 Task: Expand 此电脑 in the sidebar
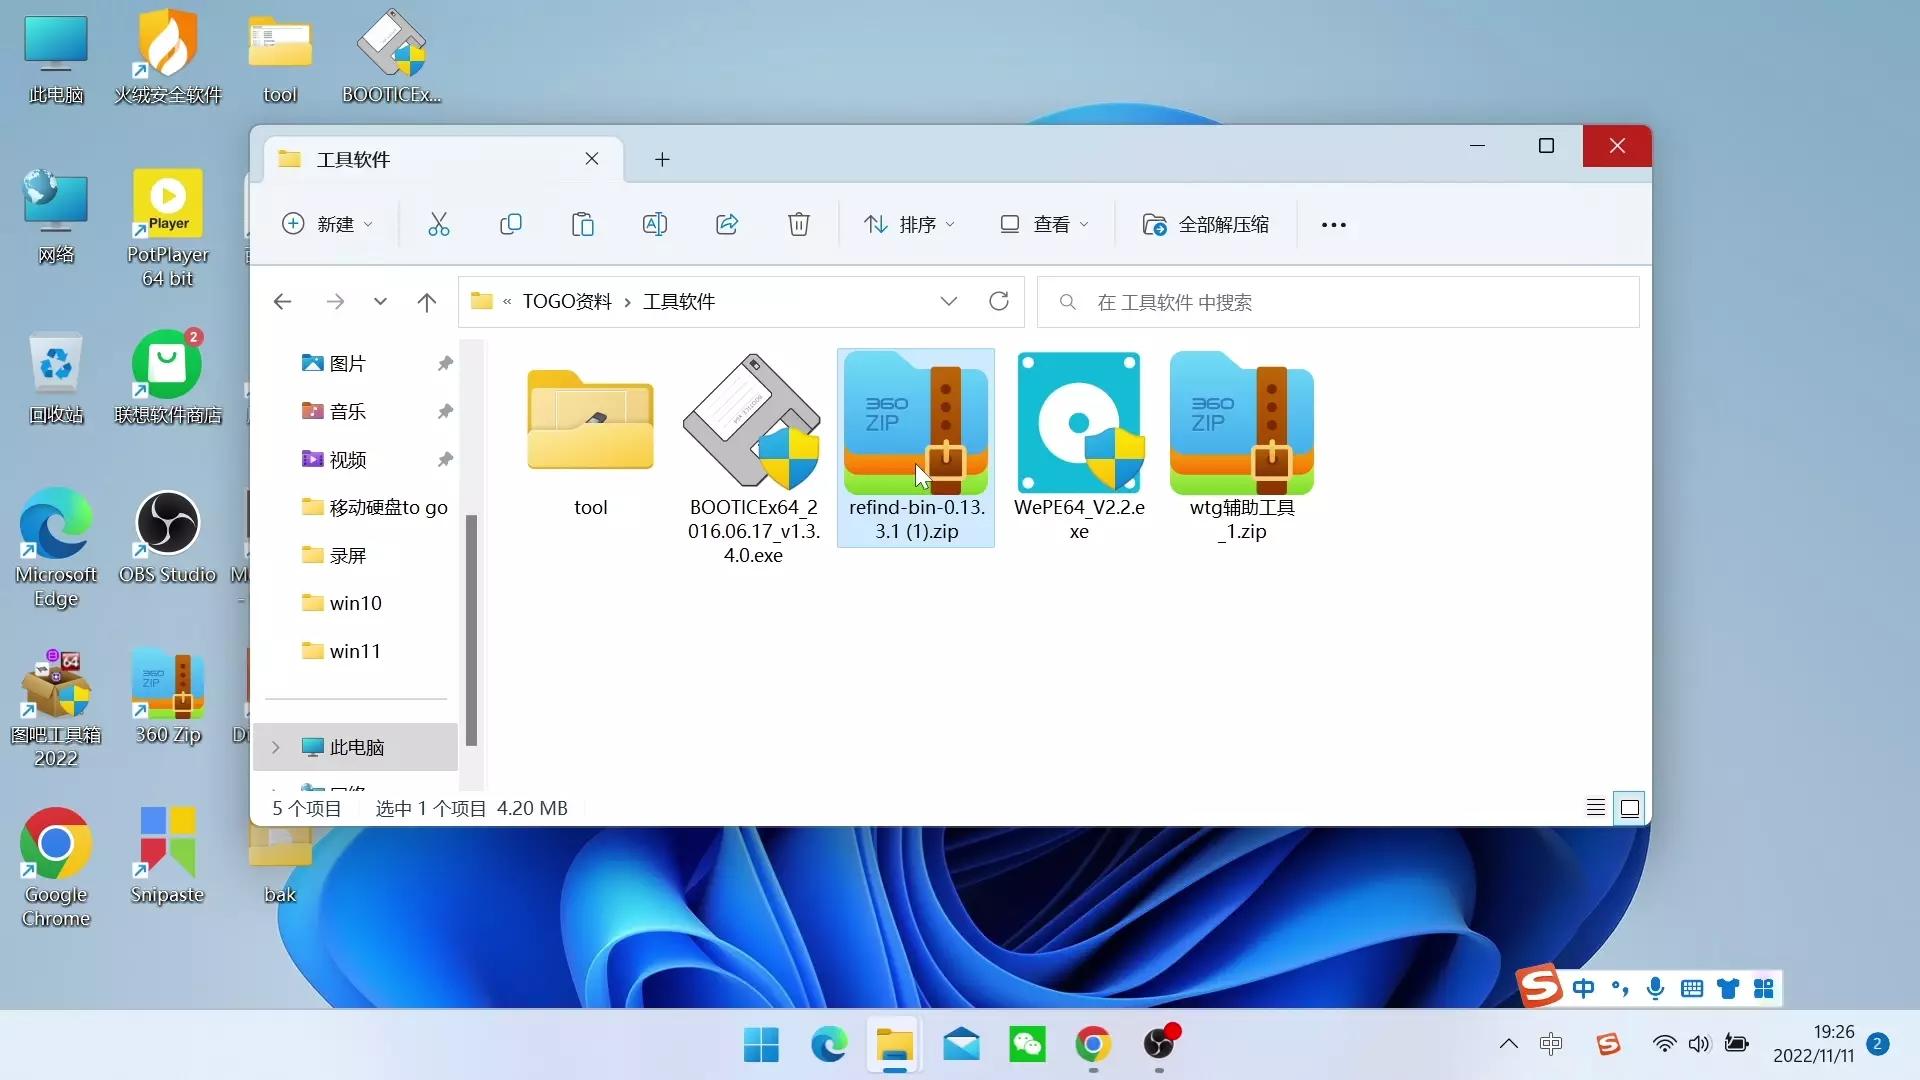pos(275,747)
